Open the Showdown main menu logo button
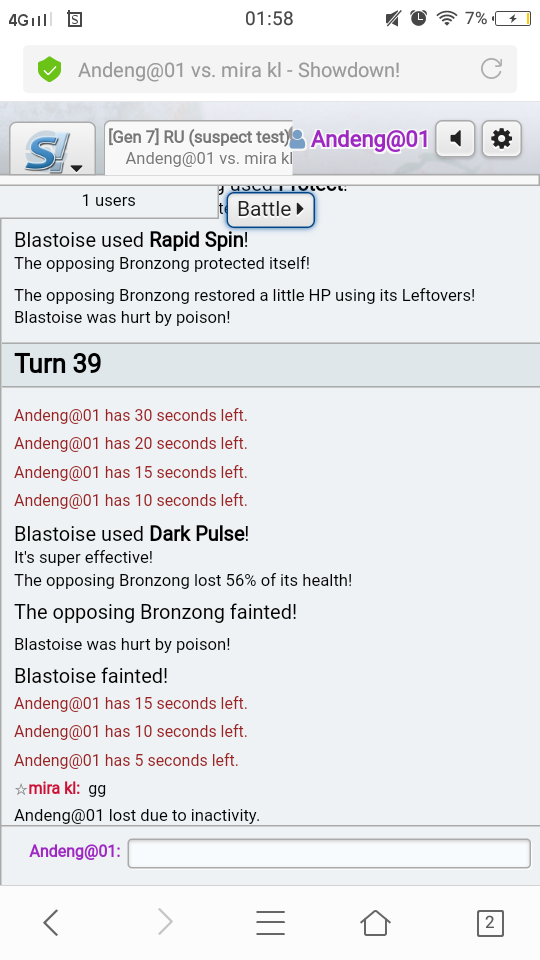The height and width of the screenshot is (960, 540). tap(53, 149)
